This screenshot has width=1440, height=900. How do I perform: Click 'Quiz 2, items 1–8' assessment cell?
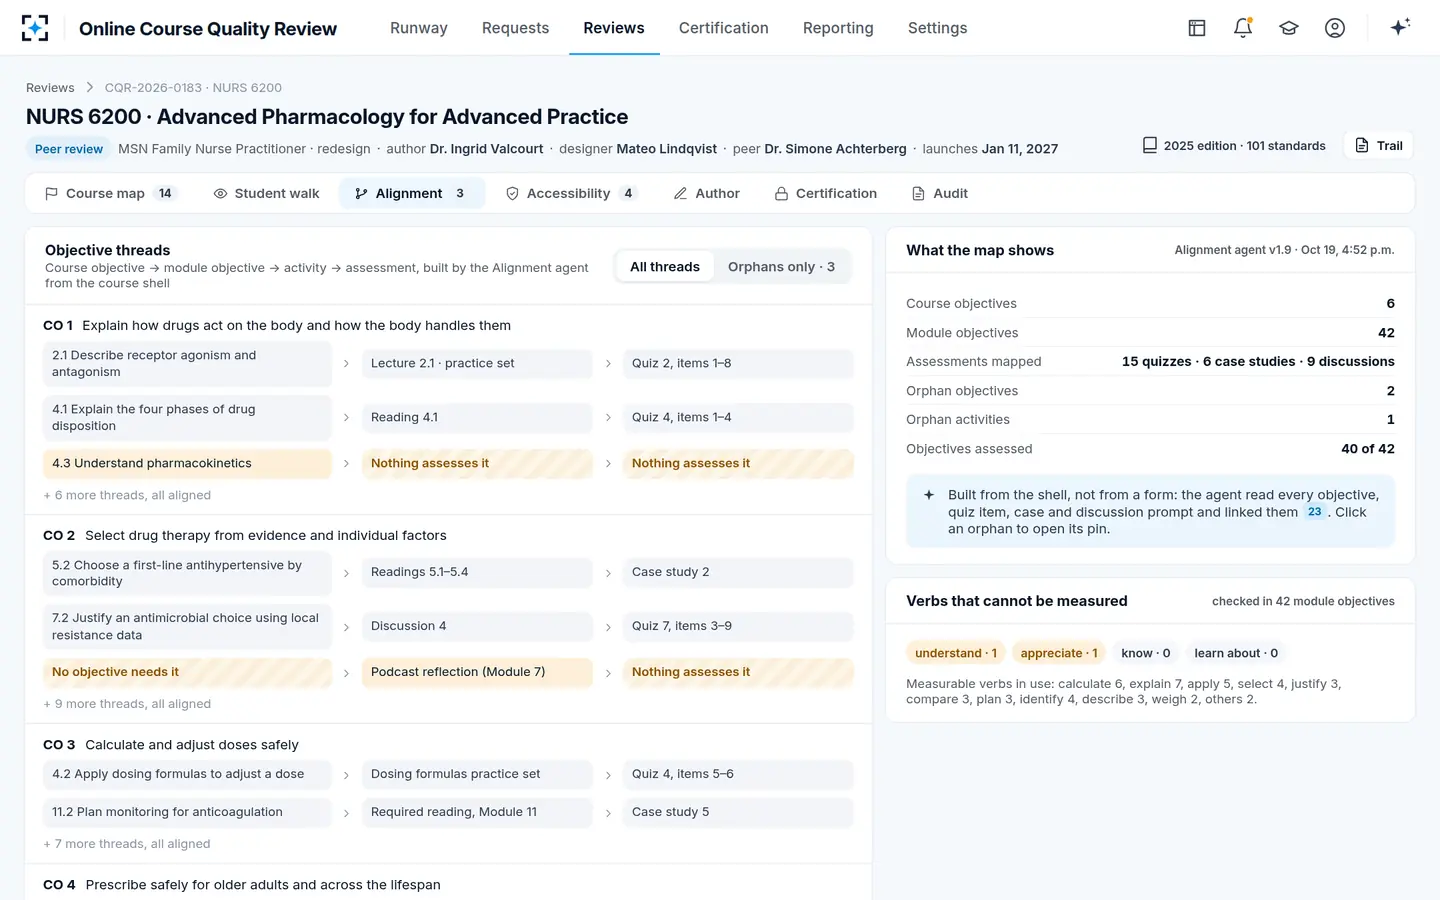point(738,363)
